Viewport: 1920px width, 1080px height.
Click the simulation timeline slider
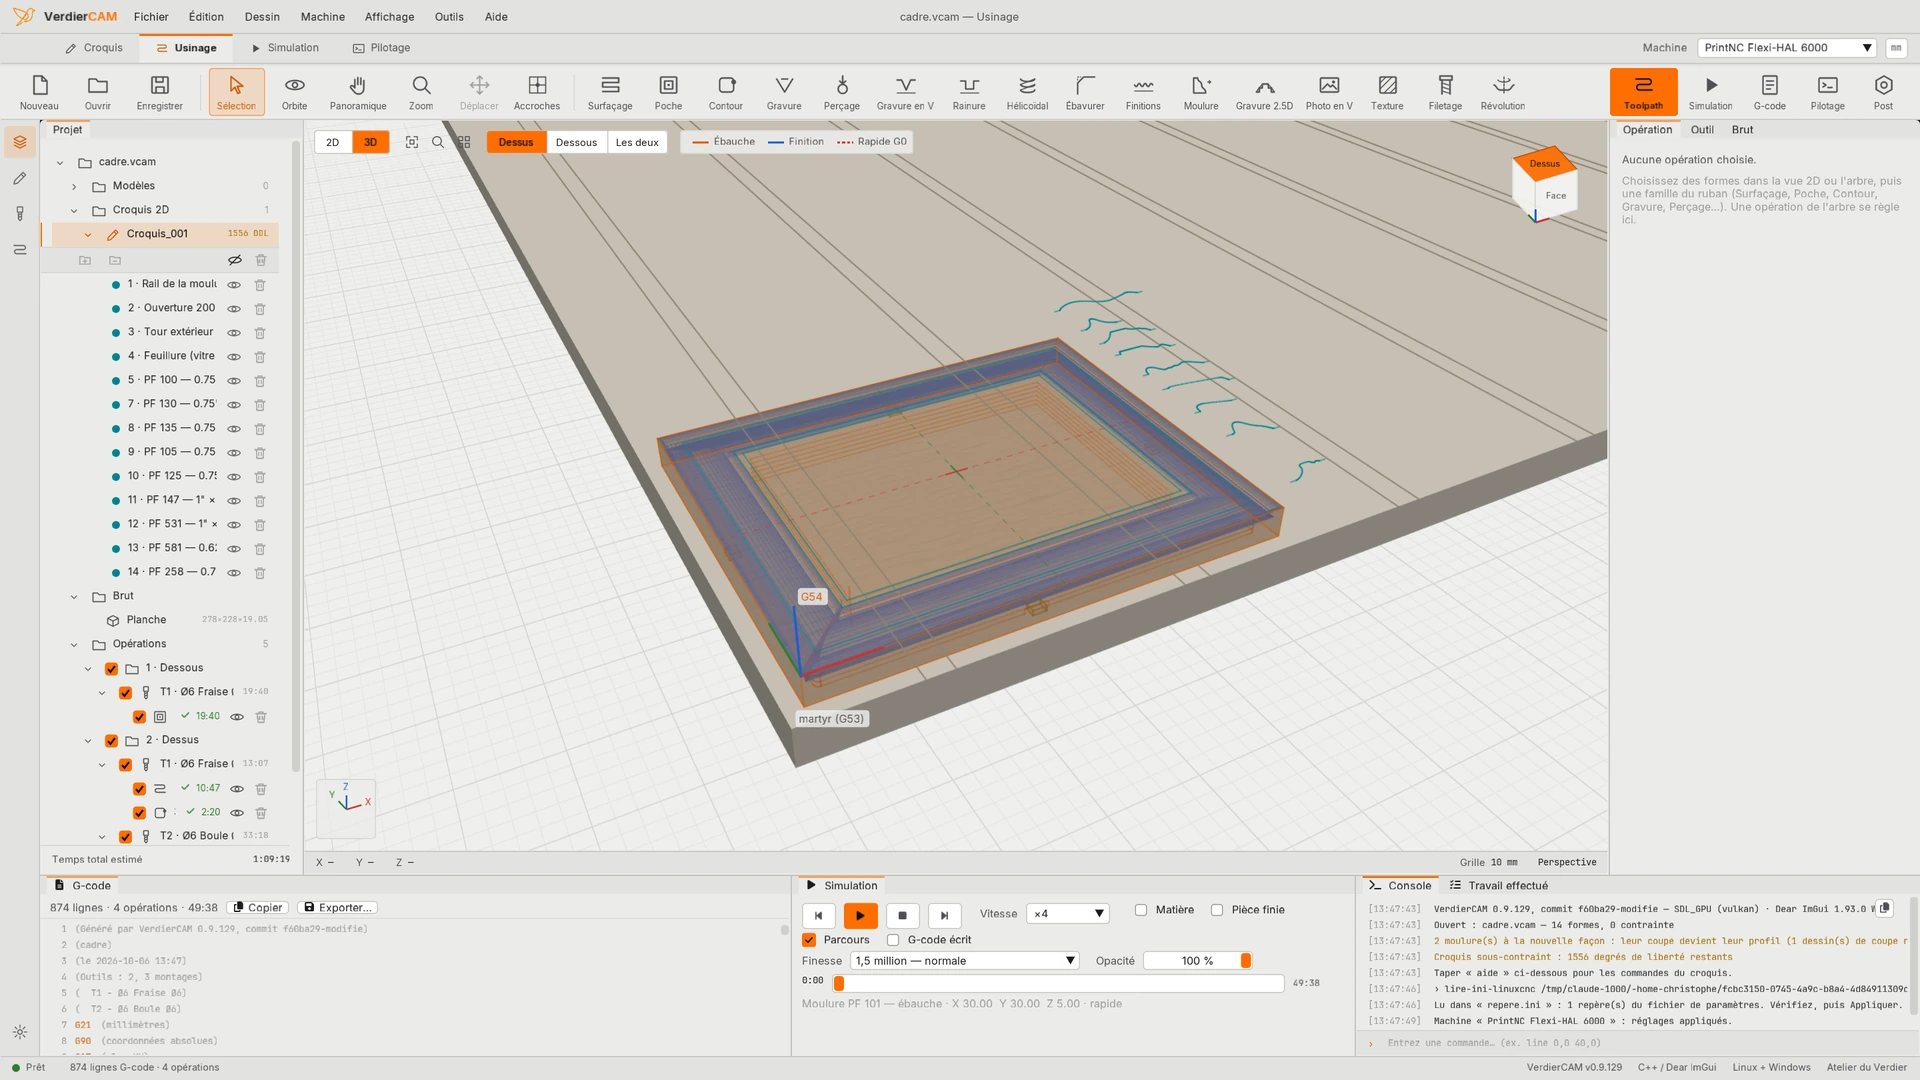(1059, 984)
